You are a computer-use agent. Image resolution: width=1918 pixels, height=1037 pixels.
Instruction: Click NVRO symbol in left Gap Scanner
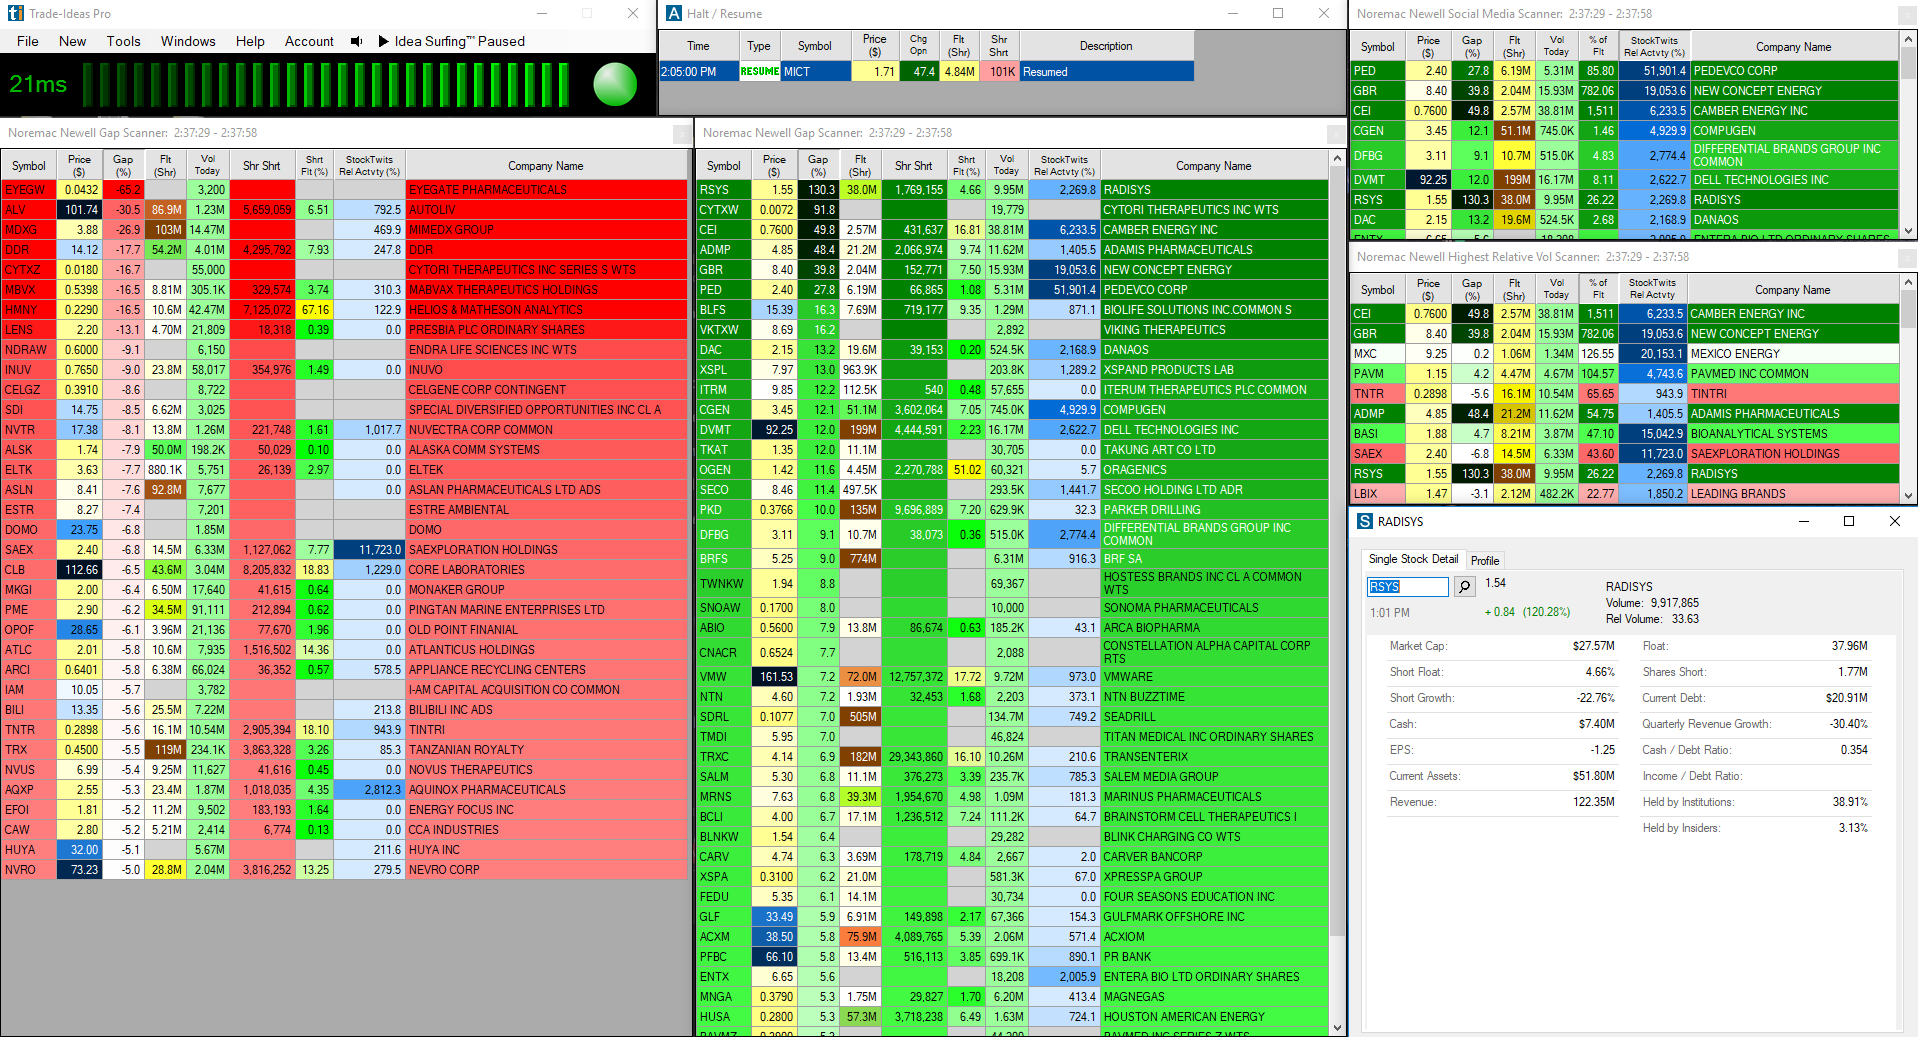[x=20, y=869]
